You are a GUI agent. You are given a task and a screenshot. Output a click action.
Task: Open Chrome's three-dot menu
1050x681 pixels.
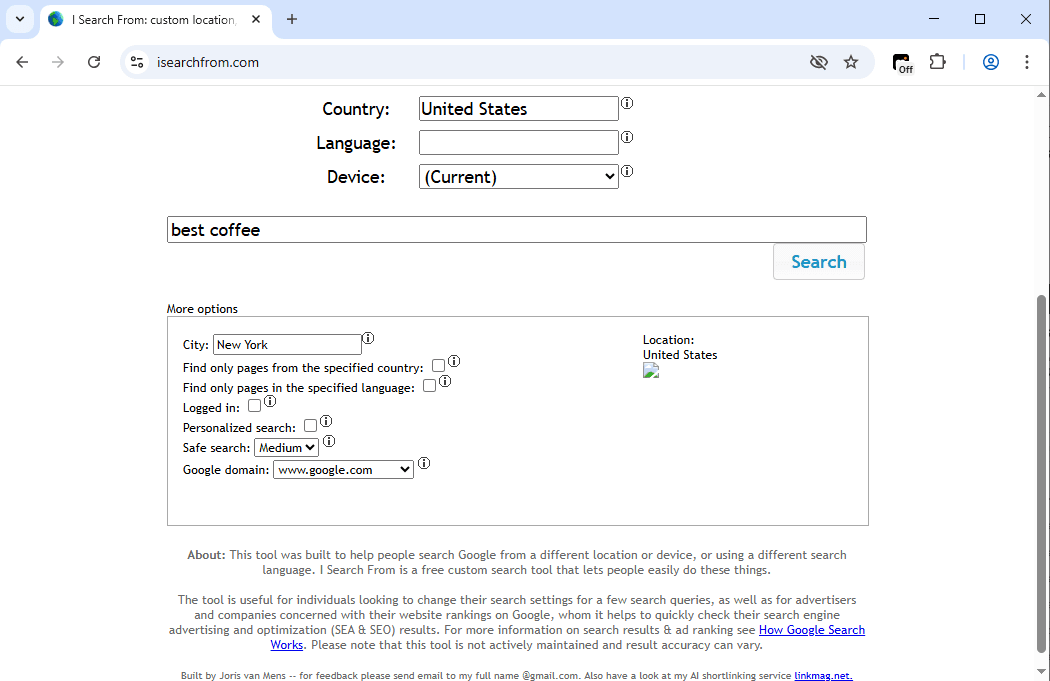pyautogui.click(x=1026, y=62)
